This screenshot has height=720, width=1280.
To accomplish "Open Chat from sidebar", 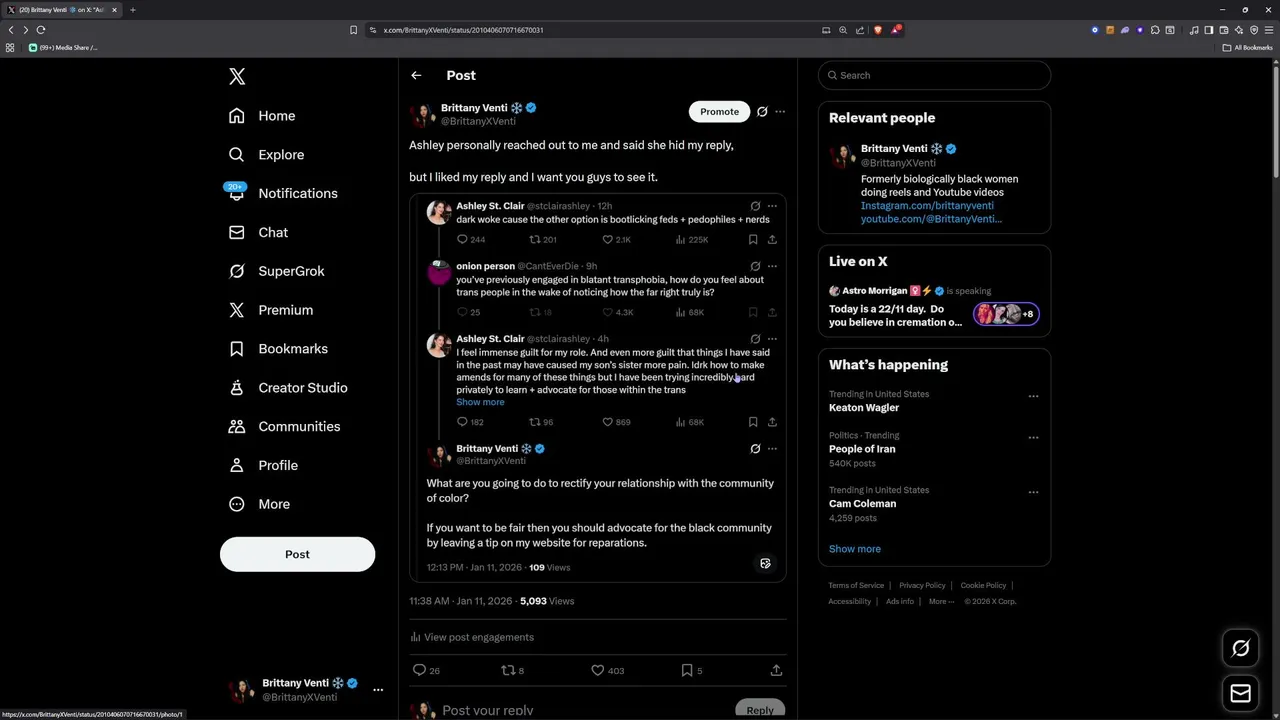I will (x=258, y=232).
